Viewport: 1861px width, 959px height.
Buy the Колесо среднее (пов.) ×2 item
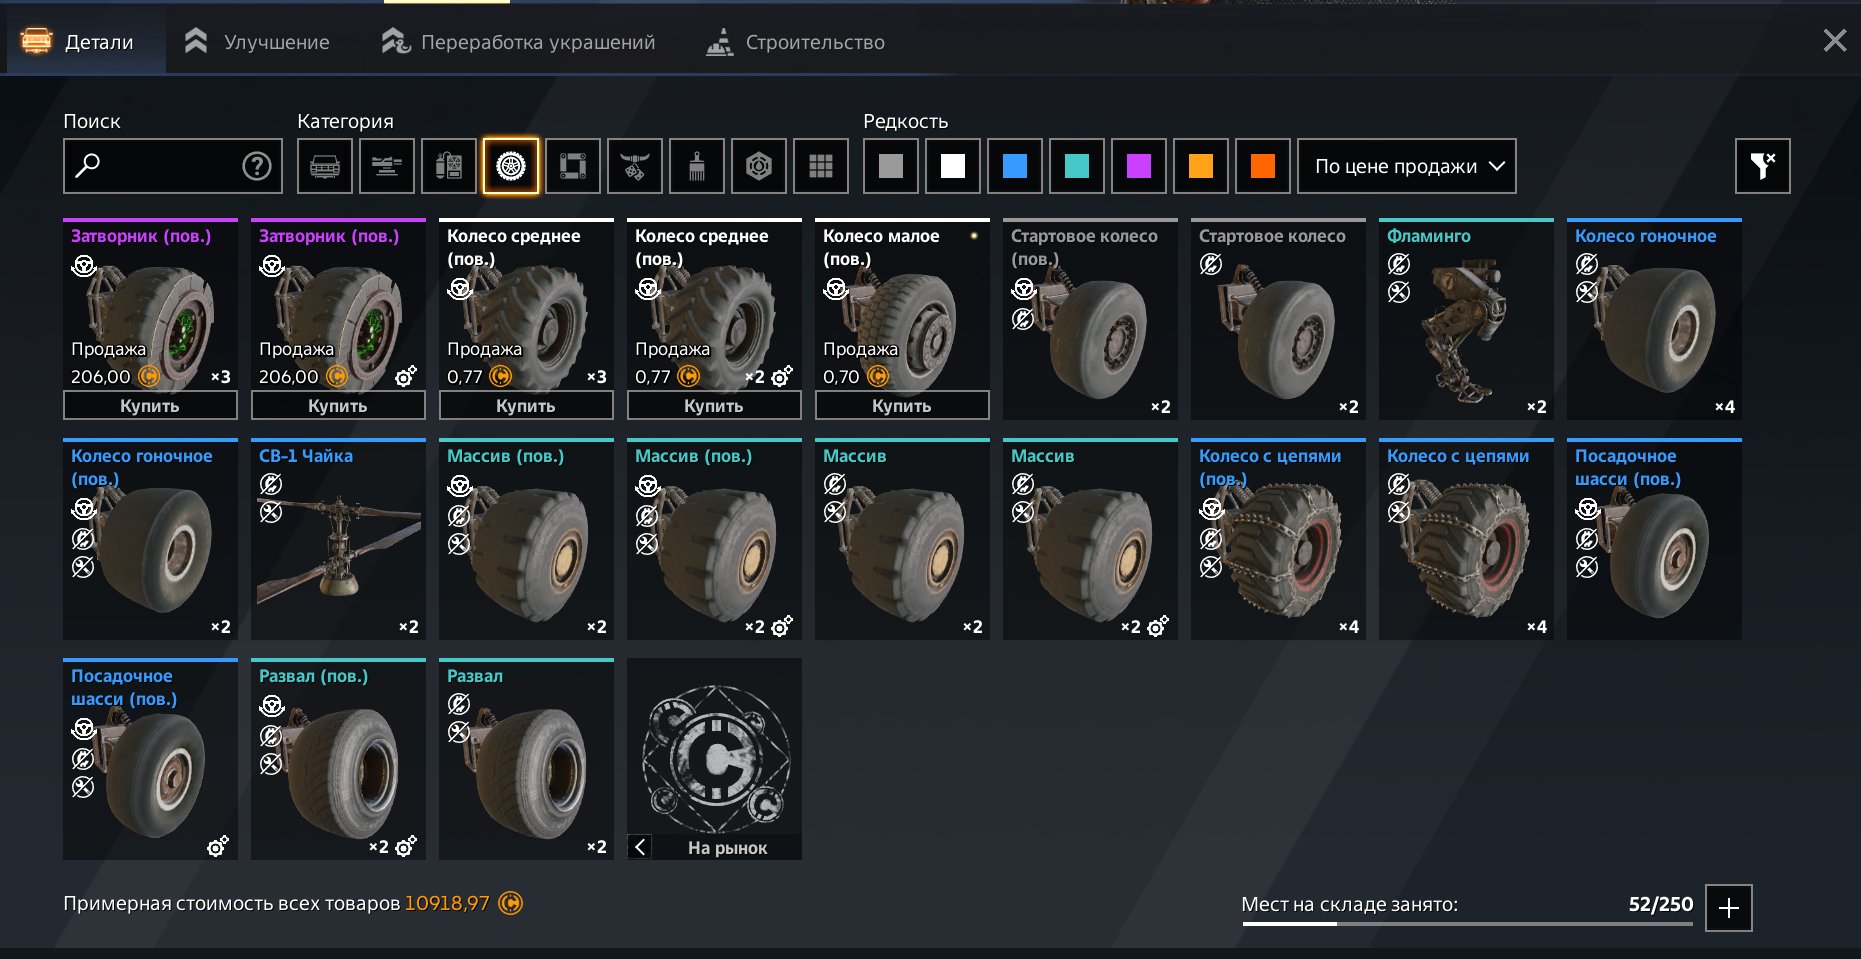[x=714, y=405]
